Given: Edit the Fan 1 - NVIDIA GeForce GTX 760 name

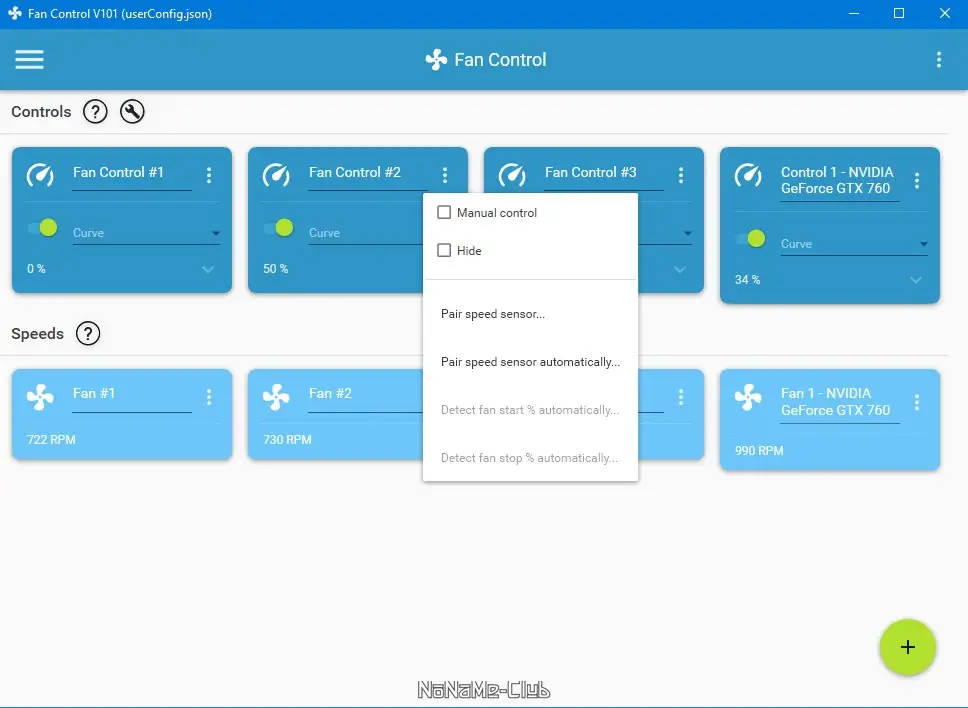Looking at the screenshot, I should [x=840, y=402].
